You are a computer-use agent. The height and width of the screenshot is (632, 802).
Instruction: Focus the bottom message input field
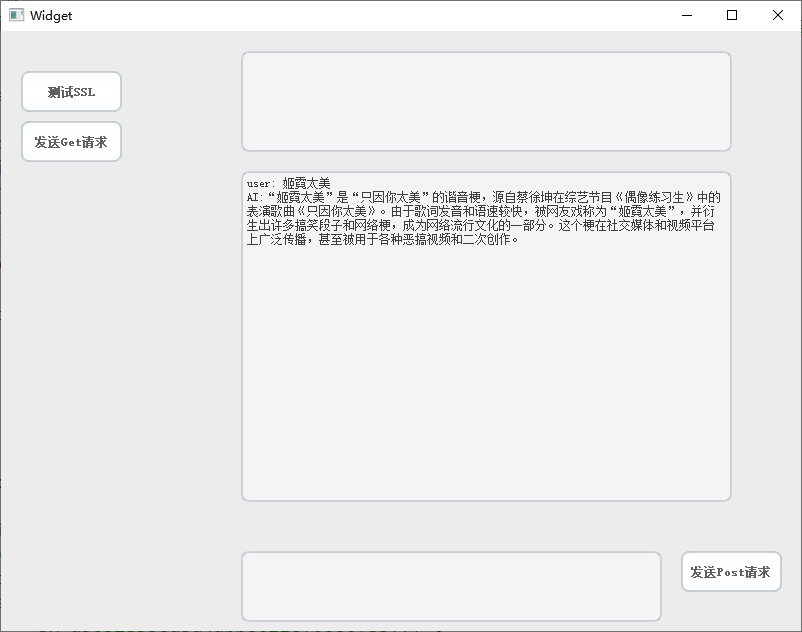coord(451,586)
